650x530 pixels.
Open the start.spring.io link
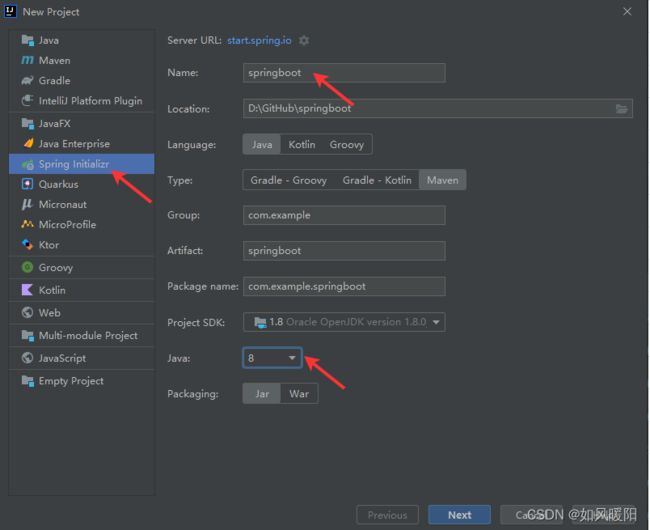pos(259,40)
